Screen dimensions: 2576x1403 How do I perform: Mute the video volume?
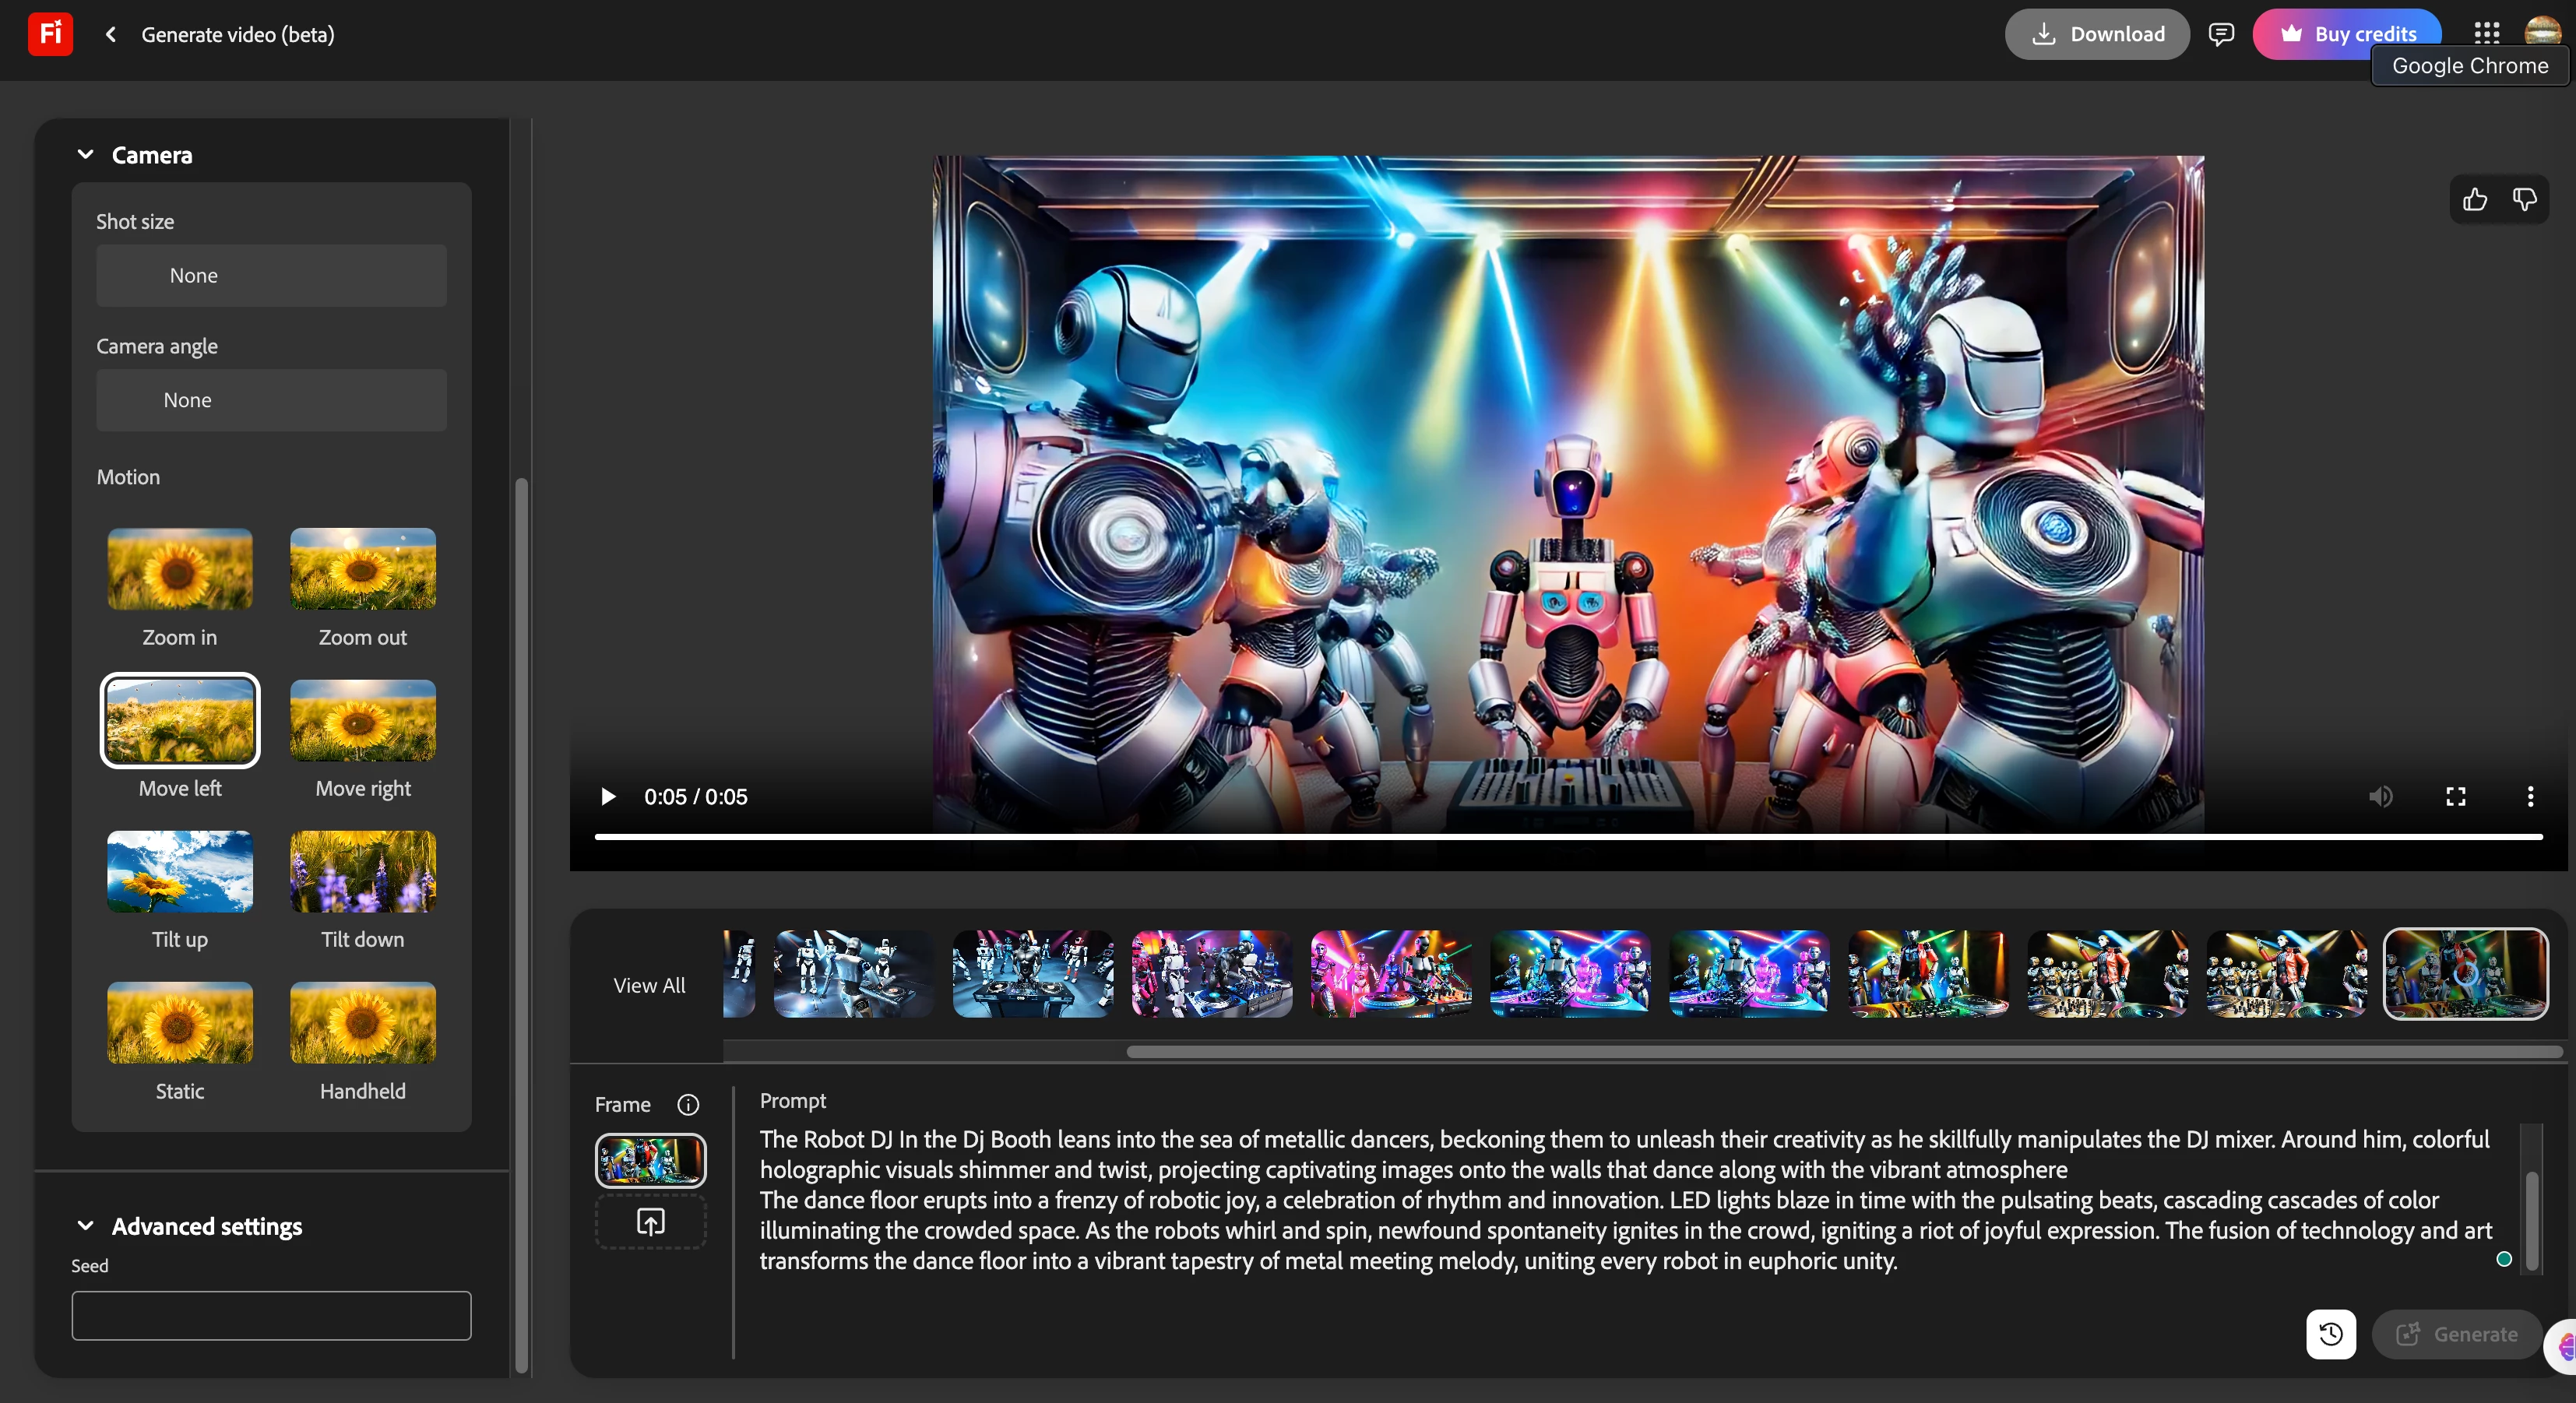[2381, 796]
